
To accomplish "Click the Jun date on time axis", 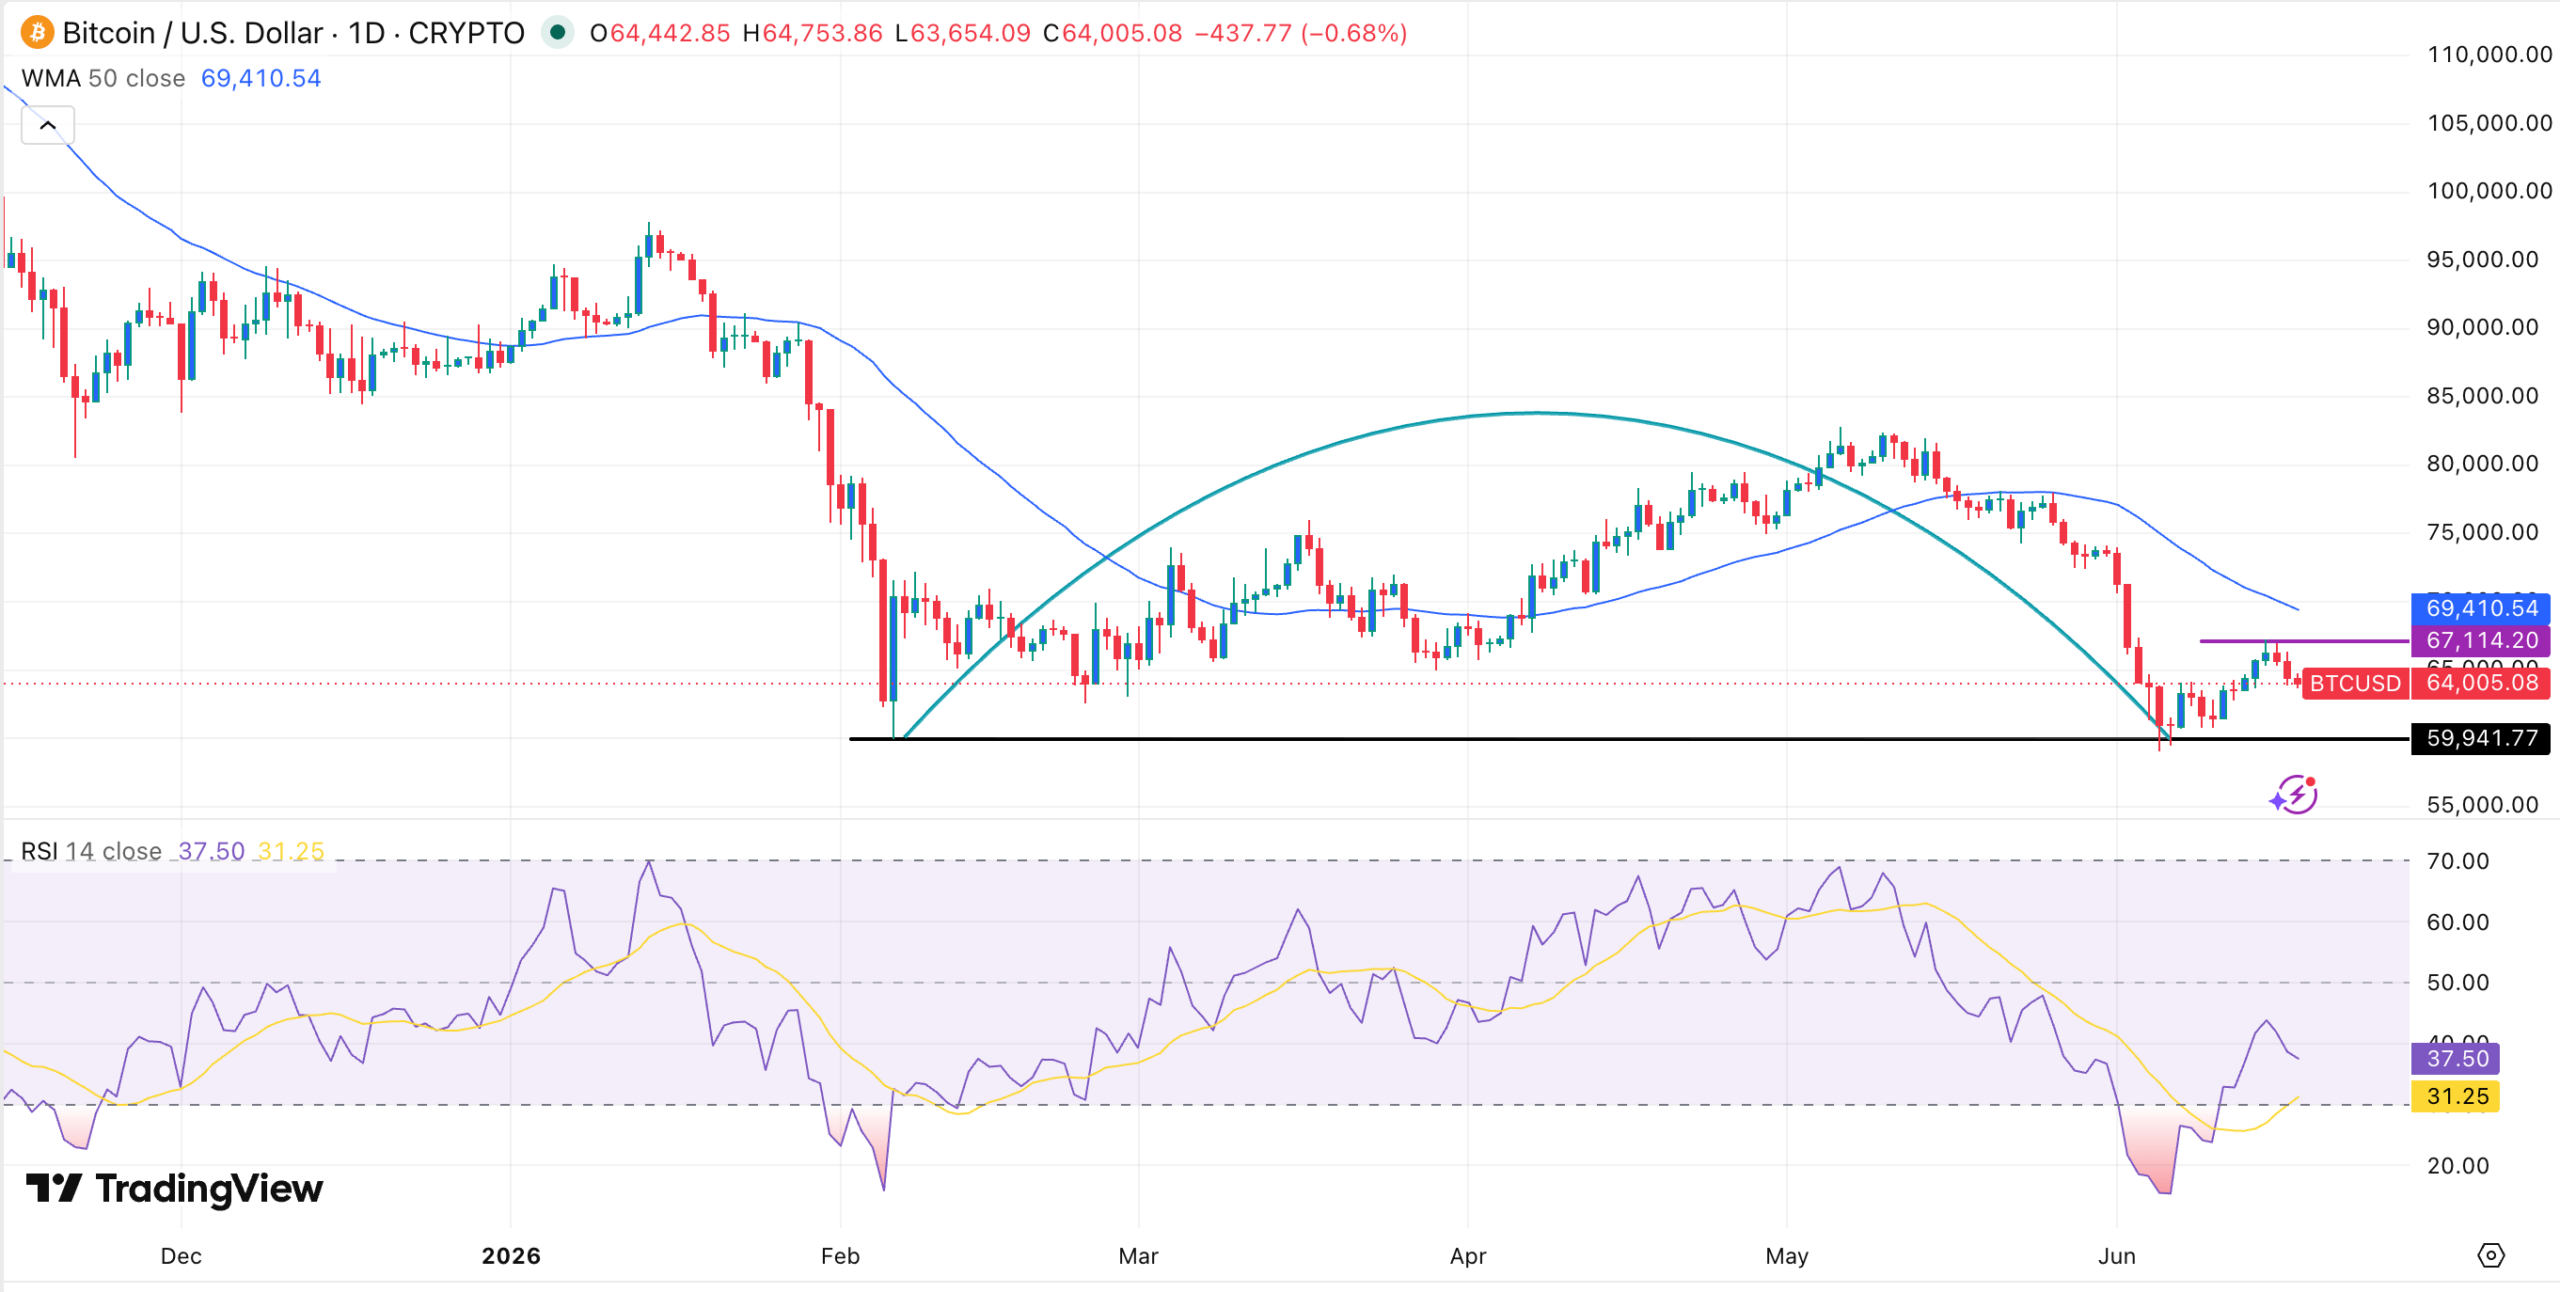I will (2116, 1256).
